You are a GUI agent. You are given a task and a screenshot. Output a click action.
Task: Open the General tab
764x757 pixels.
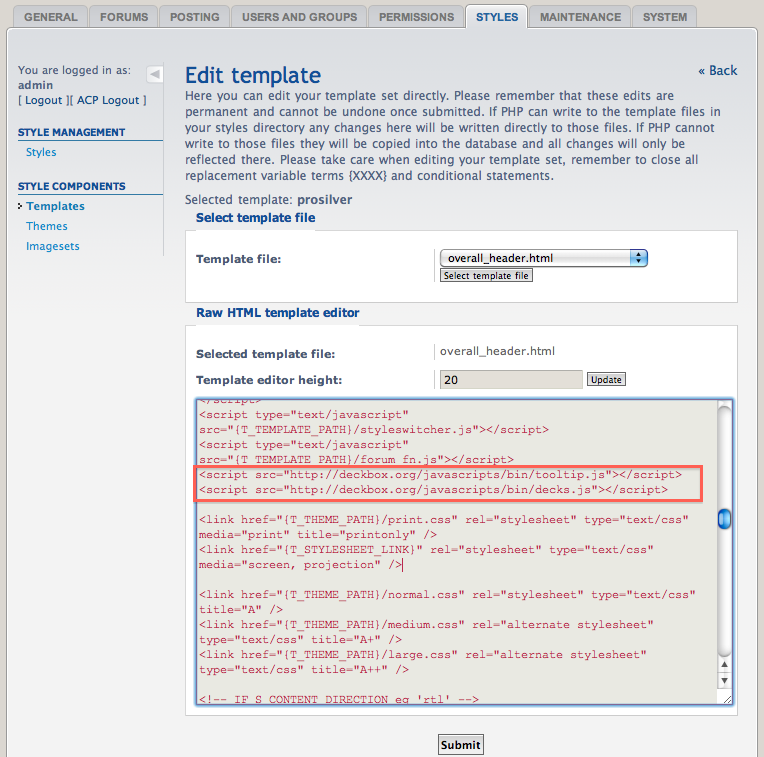click(50, 17)
